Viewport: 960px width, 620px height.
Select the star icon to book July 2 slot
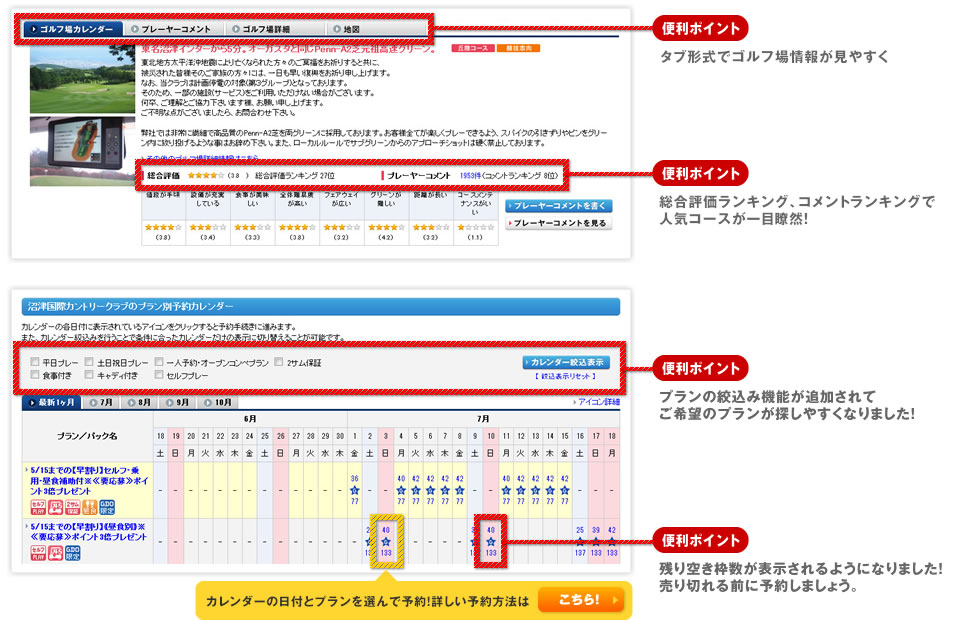point(370,540)
